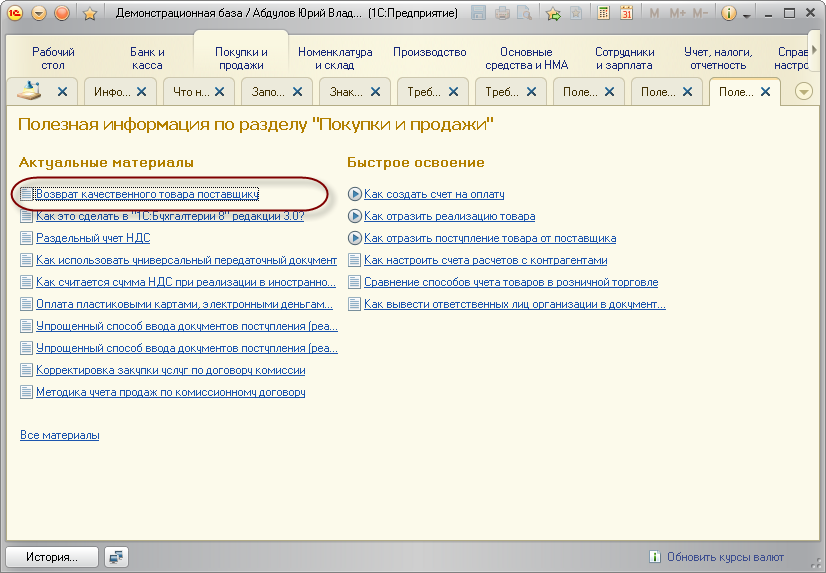This screenshot has height=573, width=826.
Task: Switch to the Инфо... tab
Action: 112,92
